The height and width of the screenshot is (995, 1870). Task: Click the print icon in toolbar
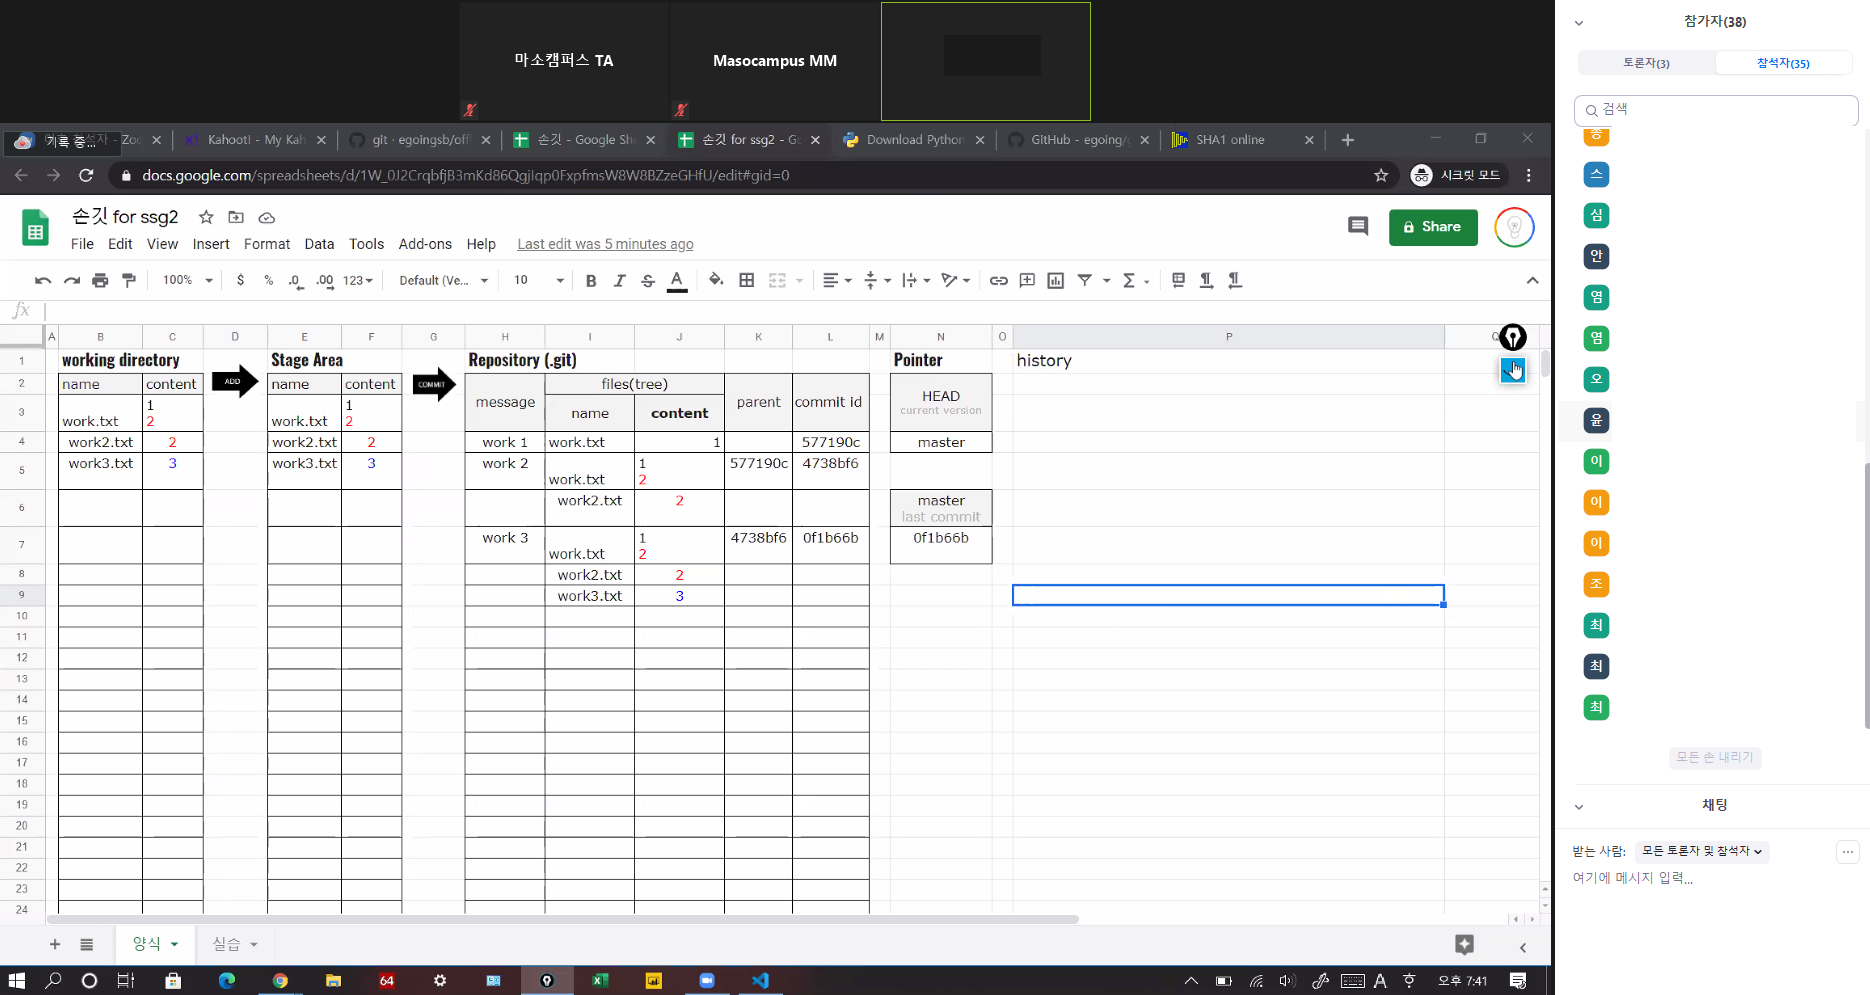tap(100, 281)
